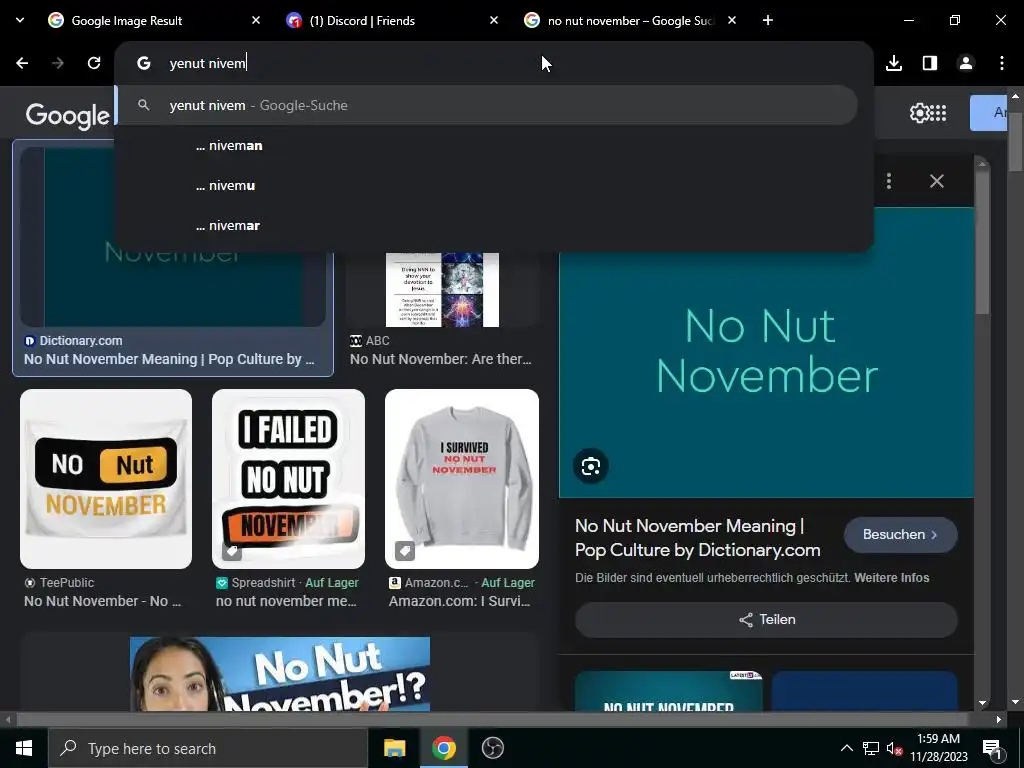Image resolution: width=1024 pixels, height=768 pixels.
Task: Open the image panel three-dot options
Action: 889,181
